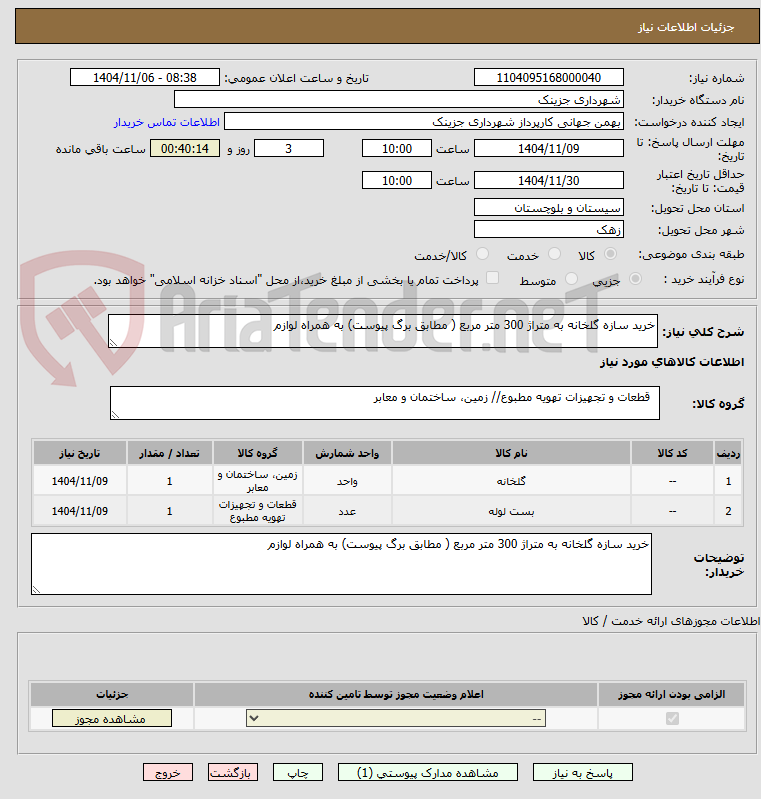Click the گلخانه item name cell

click(x=511, y=481)
